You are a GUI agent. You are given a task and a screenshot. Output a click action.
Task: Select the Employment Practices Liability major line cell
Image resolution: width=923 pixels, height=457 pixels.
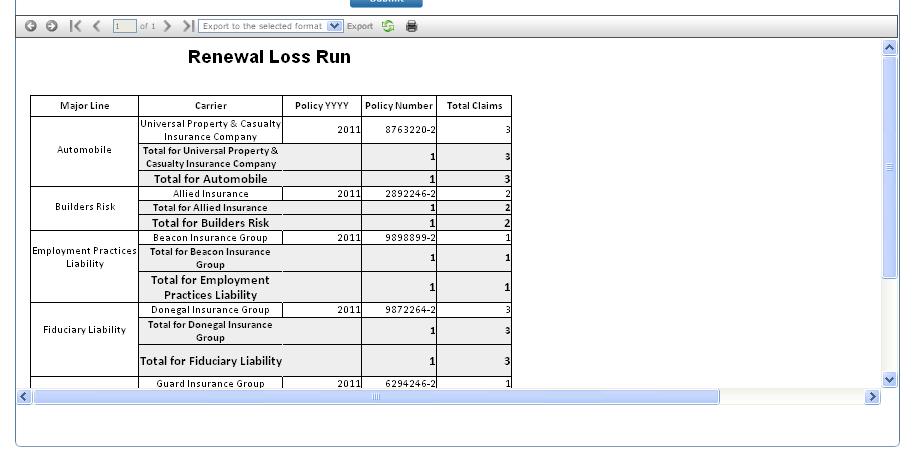point(85,267)
